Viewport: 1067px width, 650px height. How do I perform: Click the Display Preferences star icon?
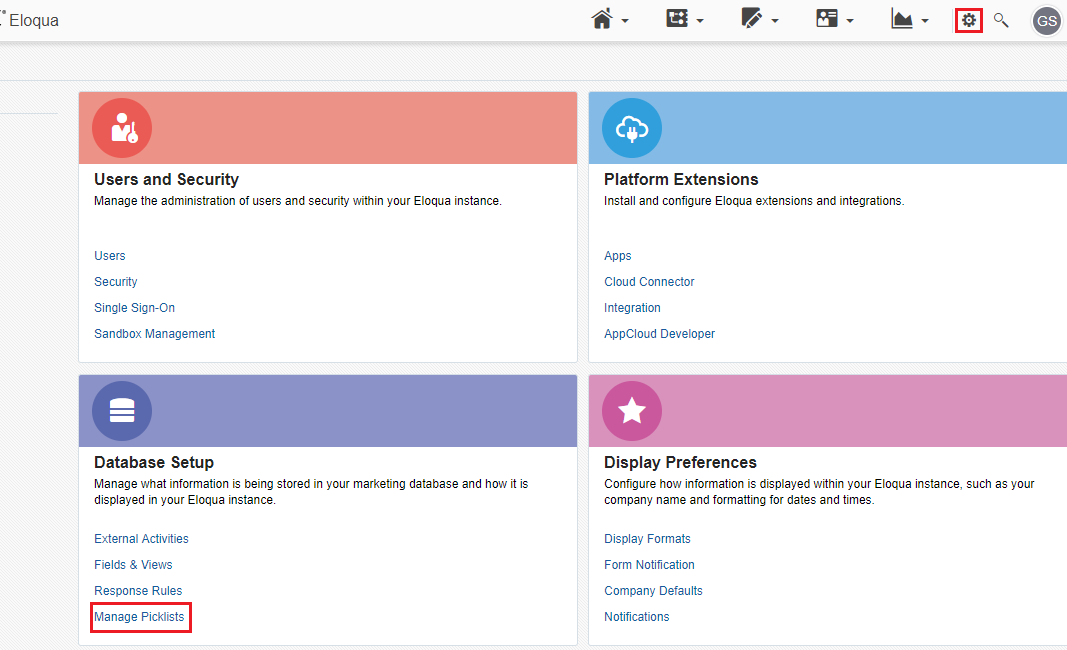(631, 411)
